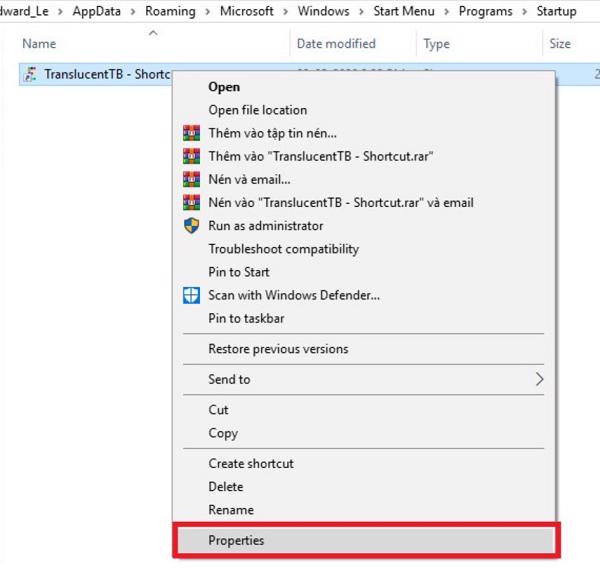Sort files by the Date modified column
Image resolution: width=600 pixels, height=576 pixels.
click(336, 44)
